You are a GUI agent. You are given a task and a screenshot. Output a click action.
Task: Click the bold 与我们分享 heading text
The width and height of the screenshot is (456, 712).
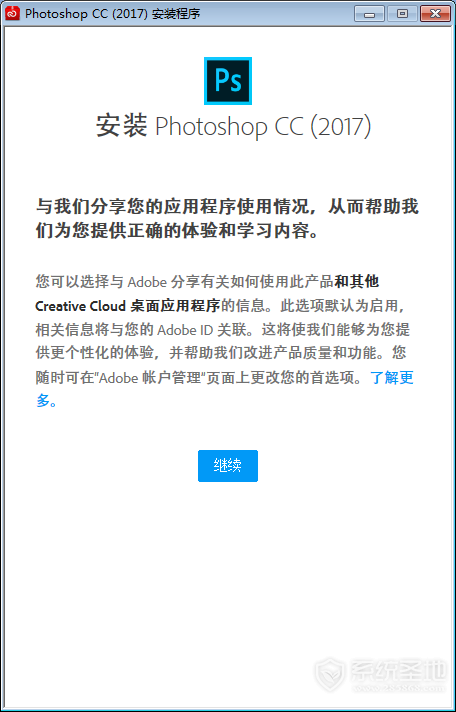pos(227,218)
